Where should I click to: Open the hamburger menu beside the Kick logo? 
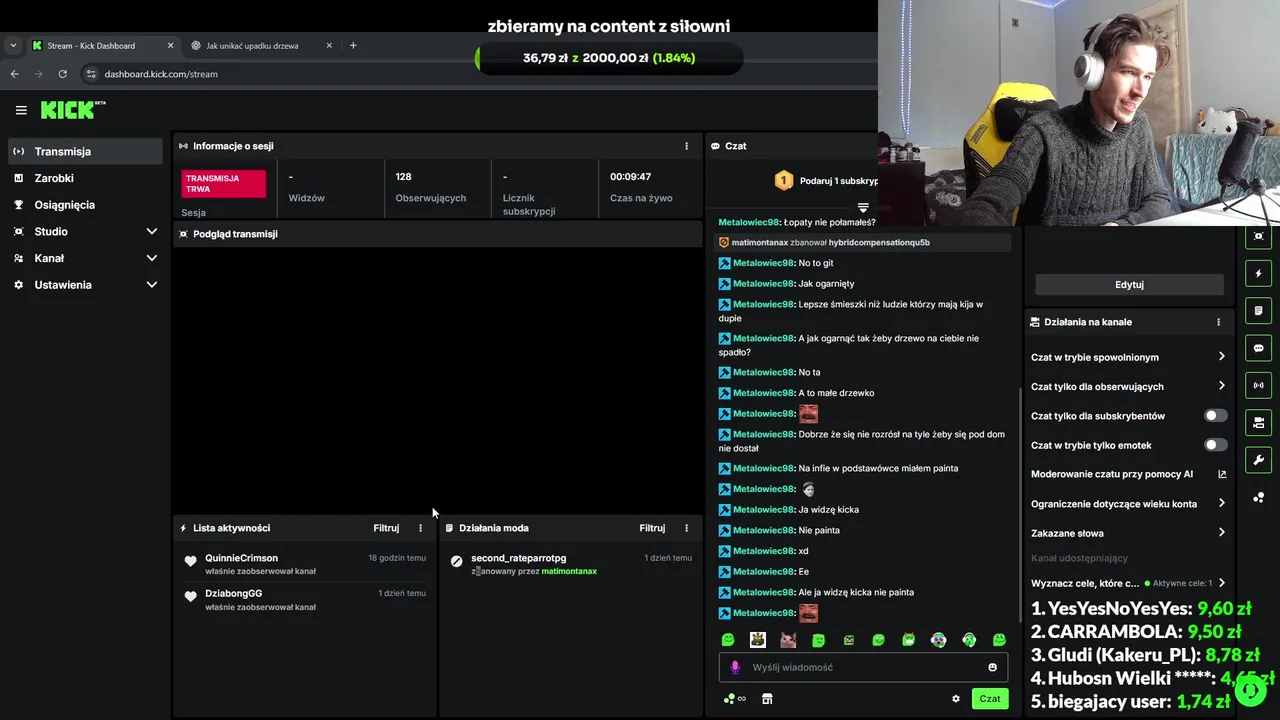tap(21, 110)
